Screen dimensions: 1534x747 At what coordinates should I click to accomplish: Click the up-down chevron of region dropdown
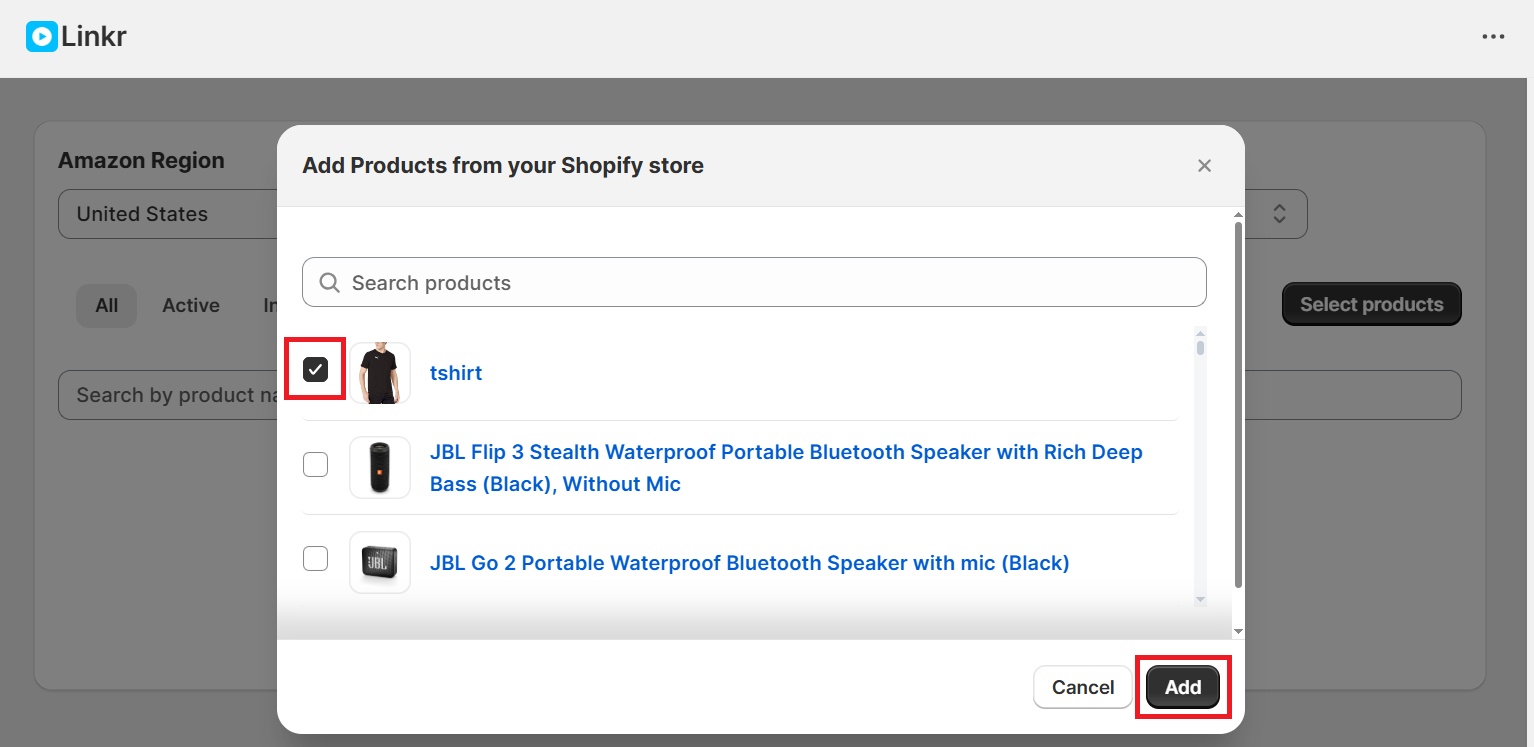coord(1278,214)
